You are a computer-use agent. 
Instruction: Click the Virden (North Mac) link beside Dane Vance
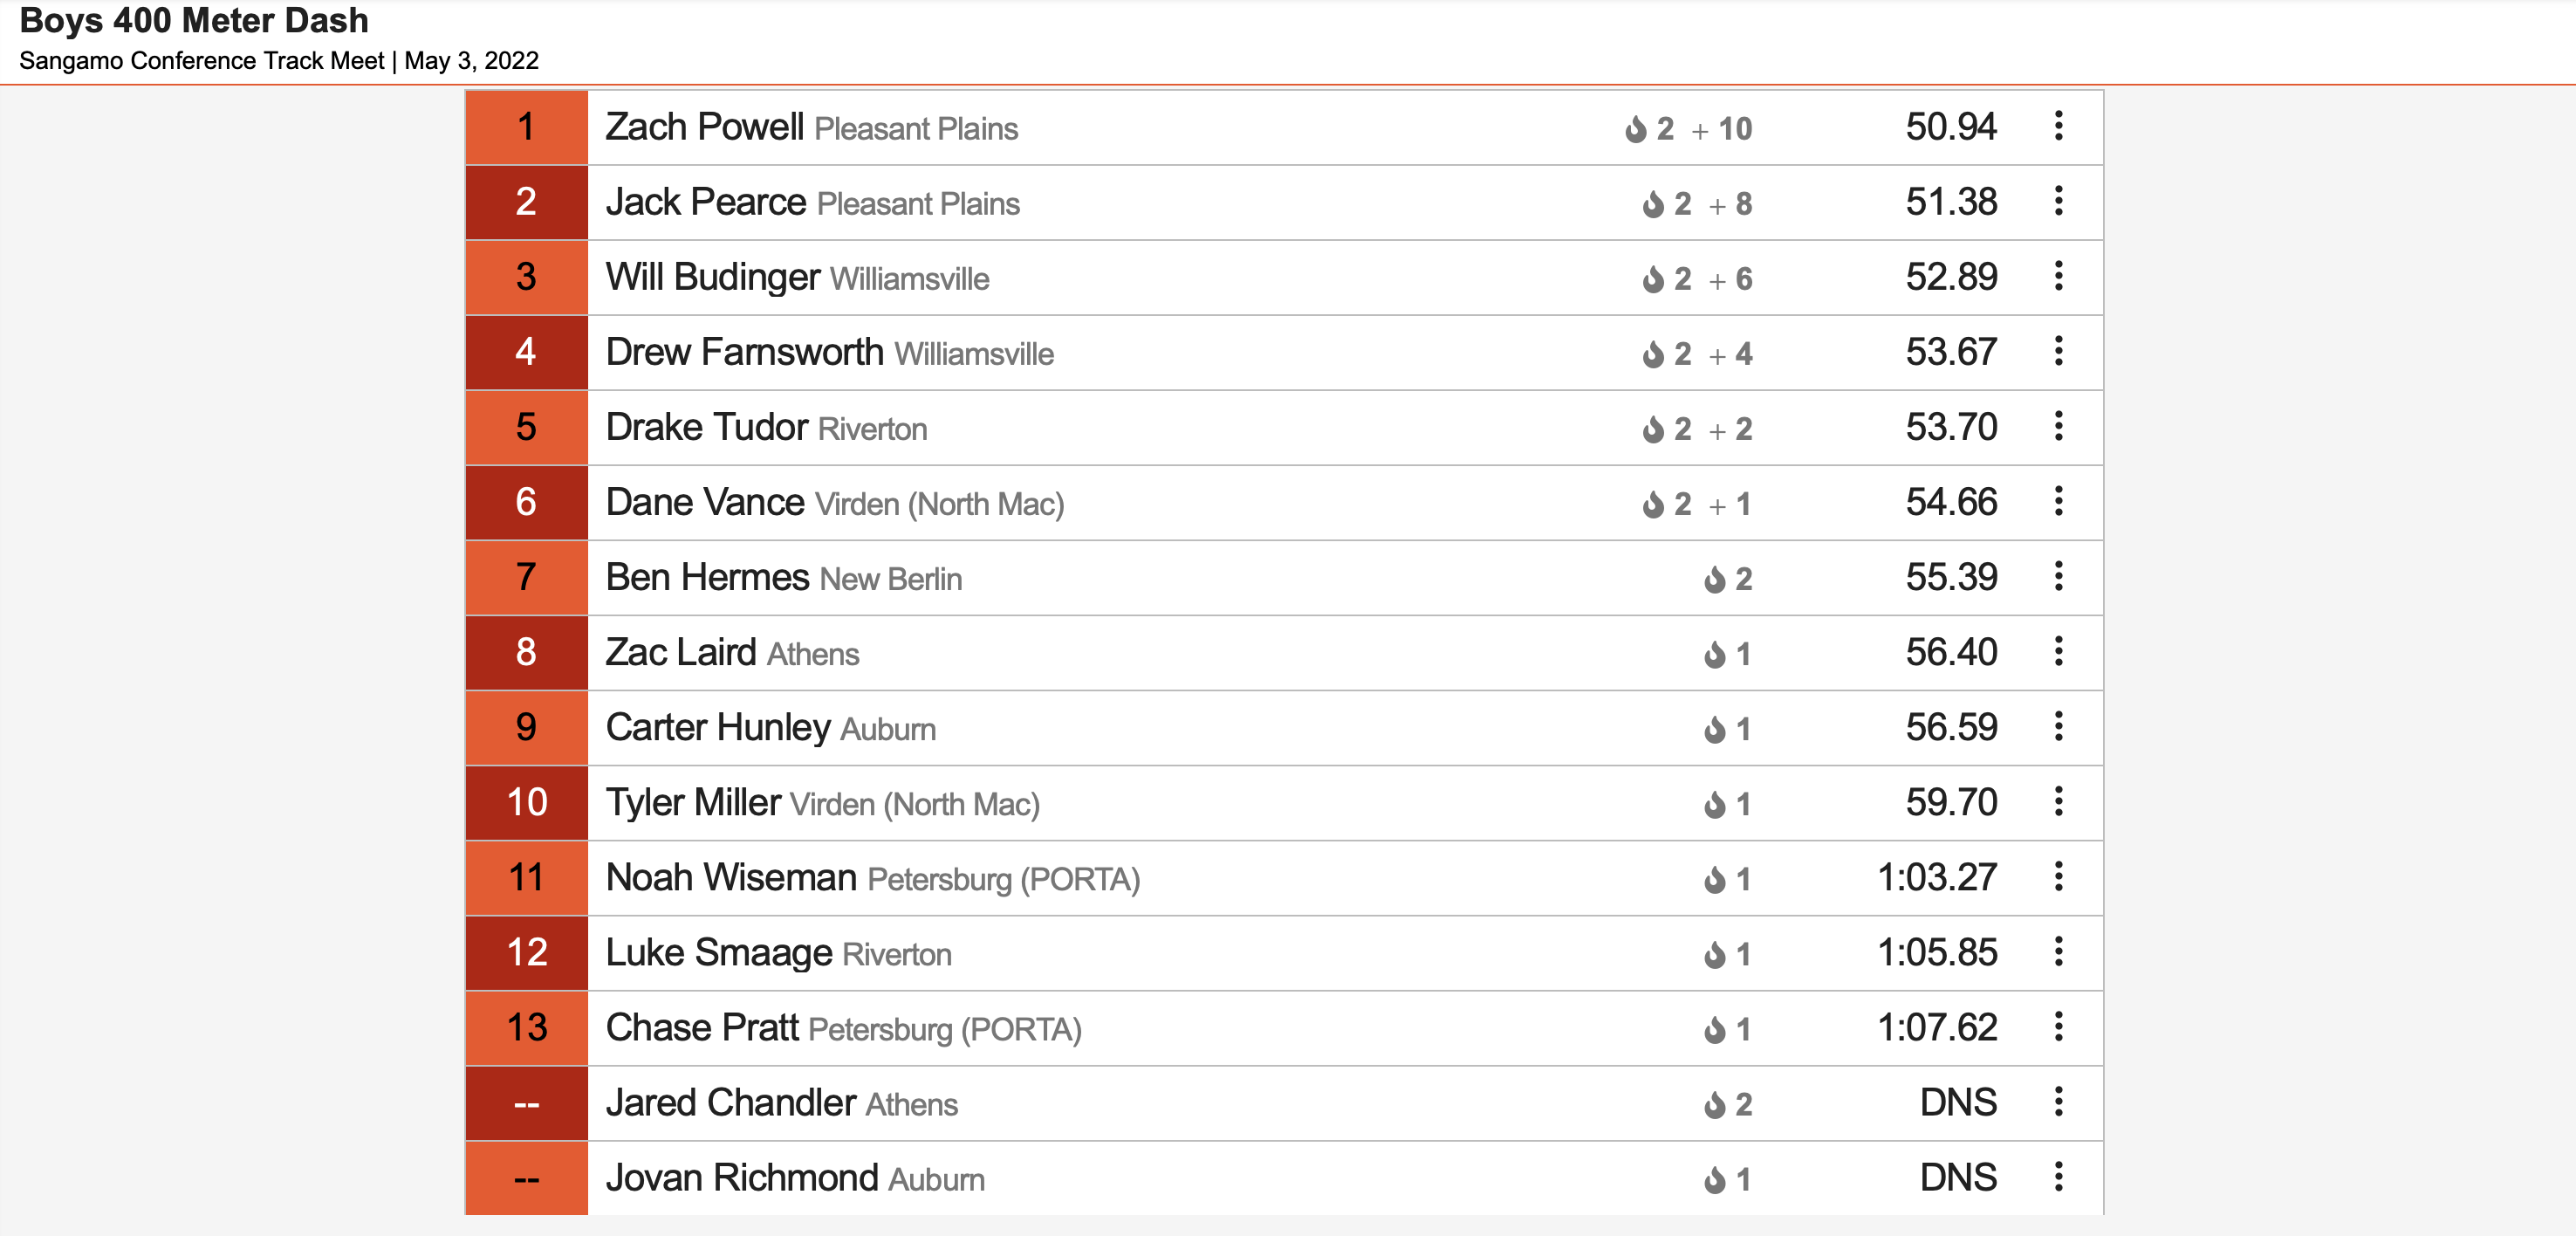tap(939, 504)
